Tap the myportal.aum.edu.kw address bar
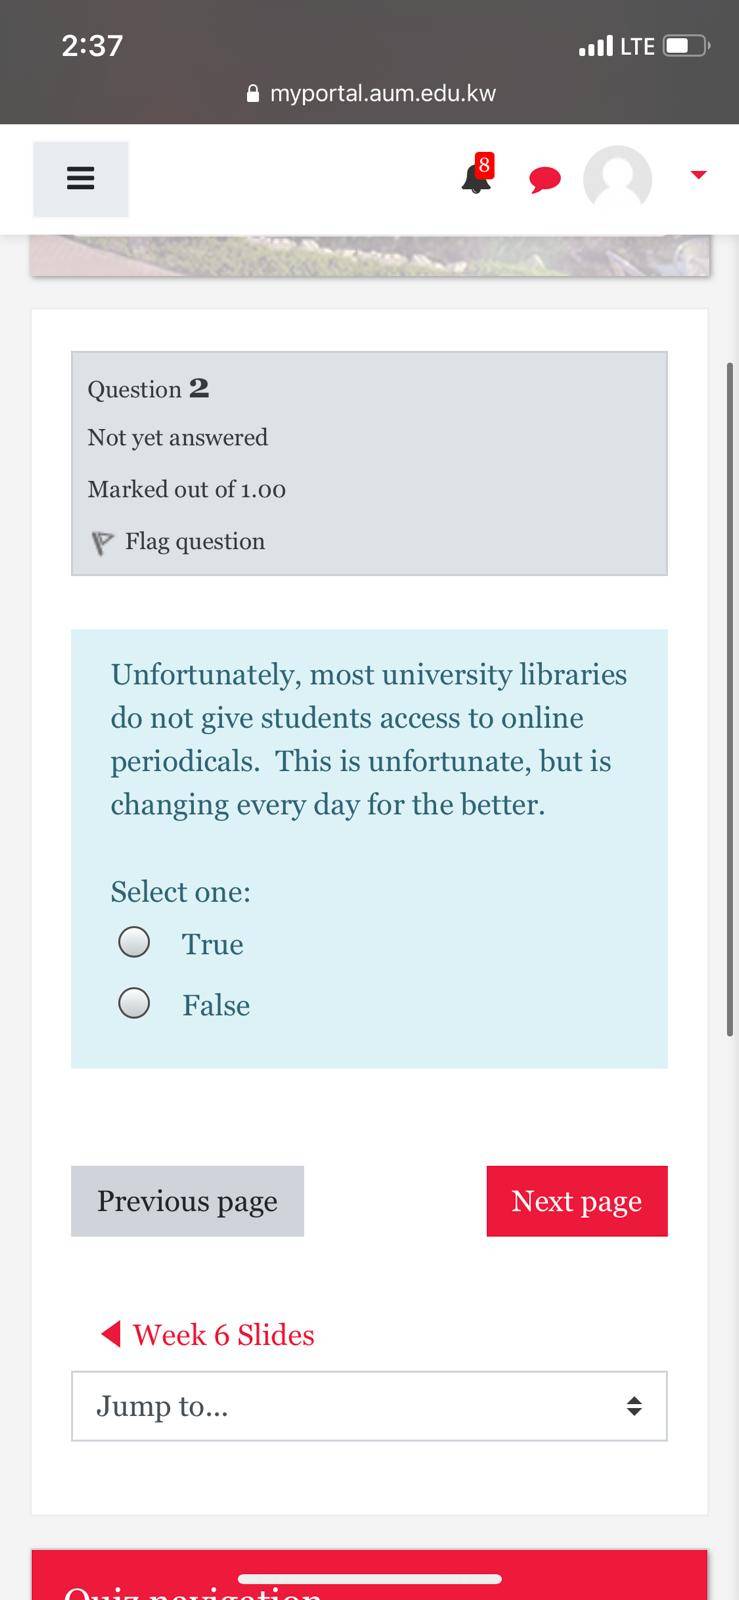Screen dimensions: 739x1600 click(x=370, y=93)
